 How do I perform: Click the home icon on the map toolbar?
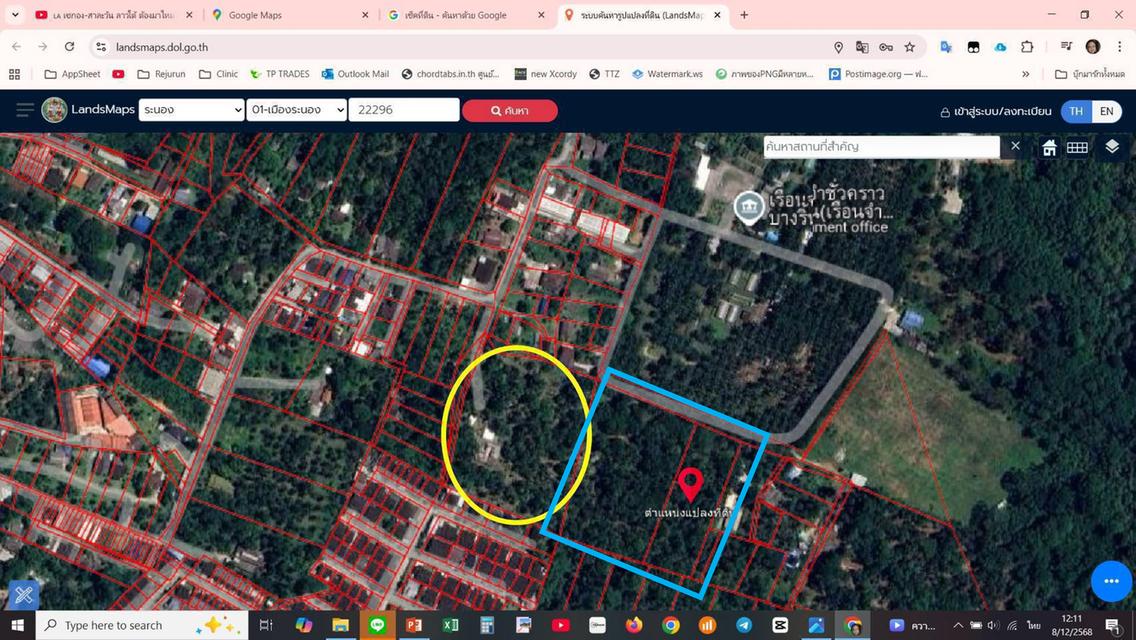[1049, 148]
